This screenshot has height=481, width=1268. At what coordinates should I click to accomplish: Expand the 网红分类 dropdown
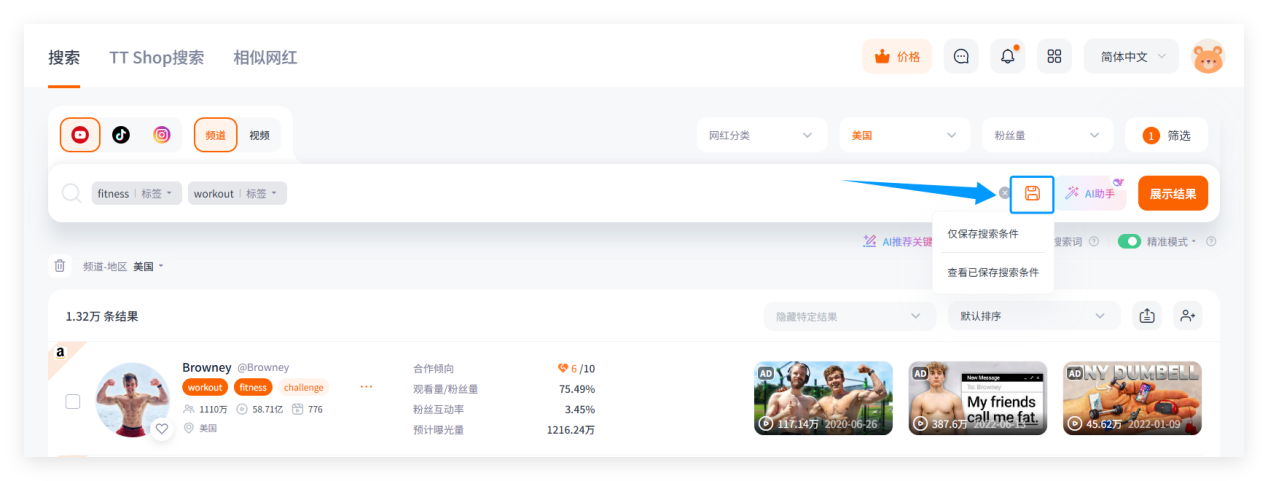tap(761, 135)
